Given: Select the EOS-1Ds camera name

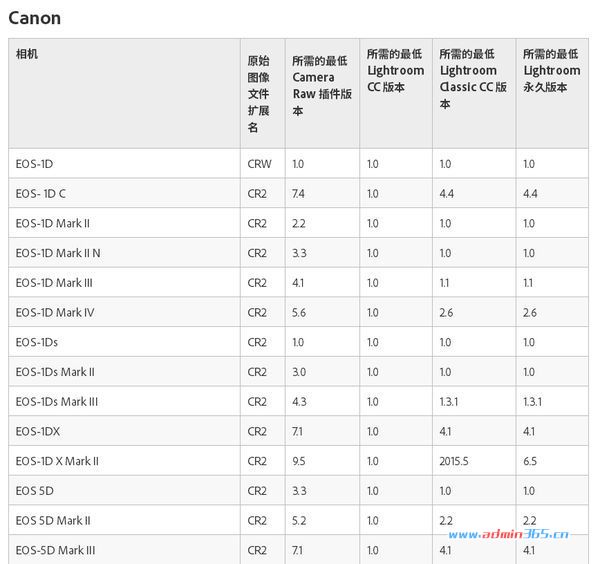Looking at the screenshot, I should tap(37, 342).
